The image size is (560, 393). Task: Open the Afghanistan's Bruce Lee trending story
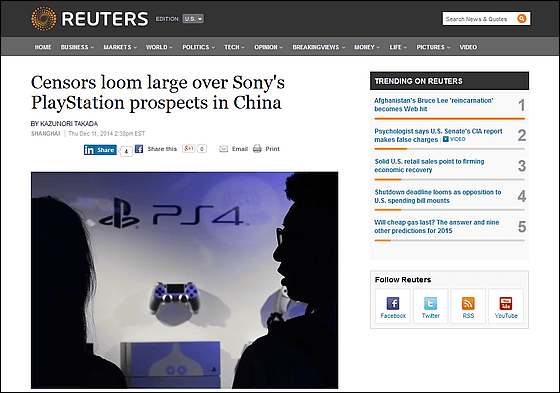(x=434, y=105)
